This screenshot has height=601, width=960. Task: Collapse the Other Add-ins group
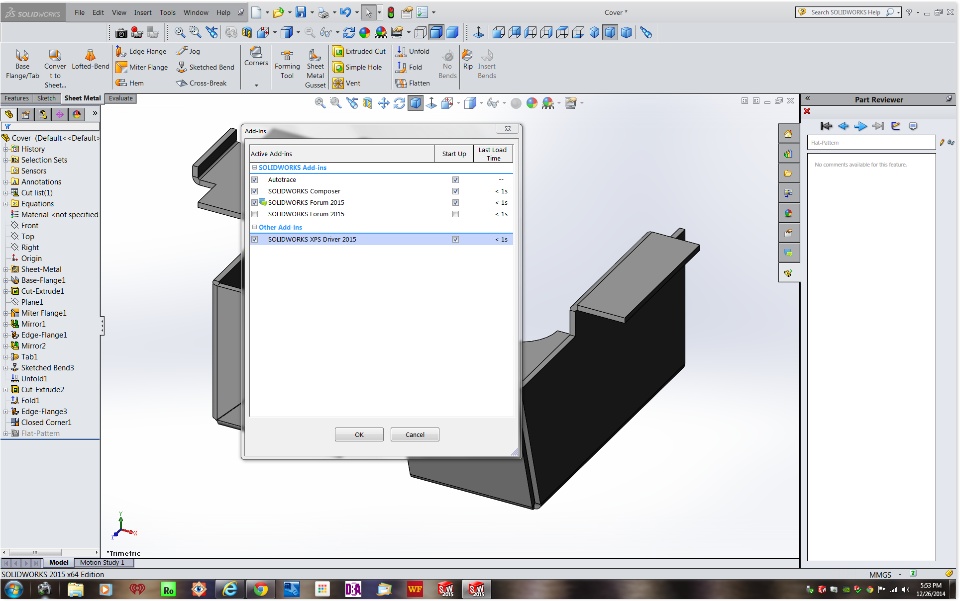point(254,227)
